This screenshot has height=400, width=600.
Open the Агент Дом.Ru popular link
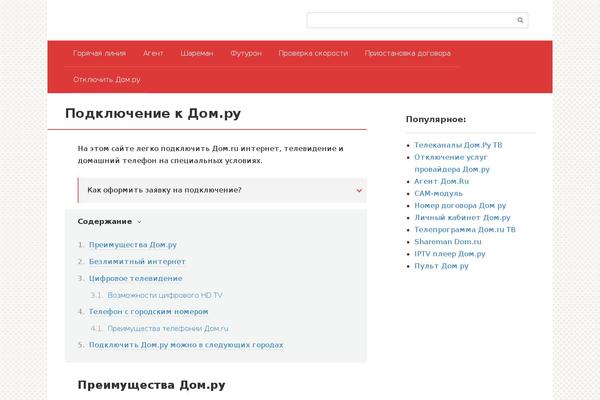442,181
